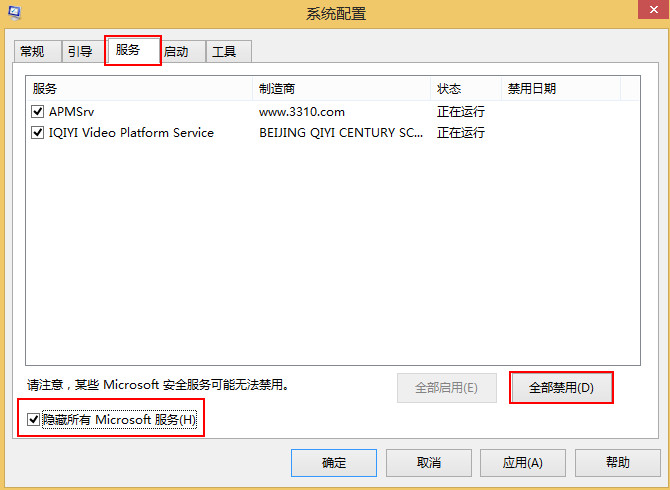
Task: Apply changes with 应用(A) button
Action: pos(523,462)
